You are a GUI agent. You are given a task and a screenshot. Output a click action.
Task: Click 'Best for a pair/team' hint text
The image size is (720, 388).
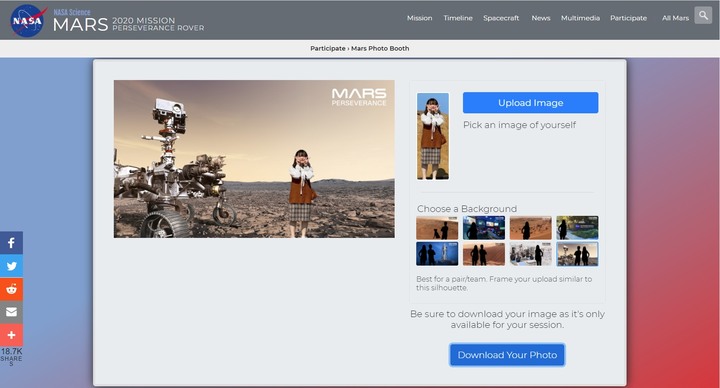504,283
